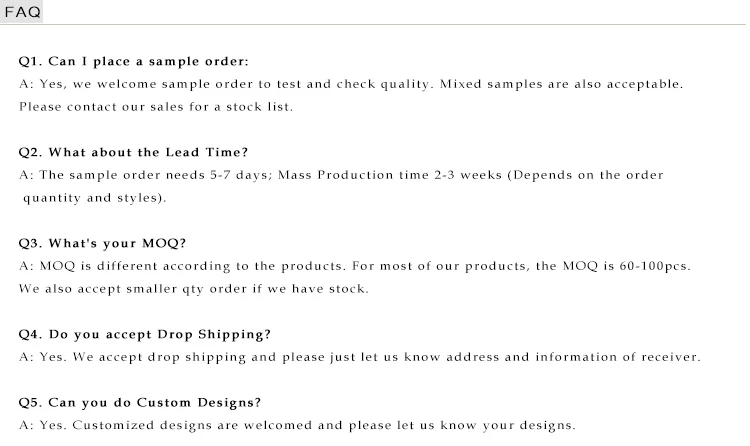Select the Q3 'What's your MOQ?' question
The width and height of the screenshot is (750, 446).
coord(102,243)
